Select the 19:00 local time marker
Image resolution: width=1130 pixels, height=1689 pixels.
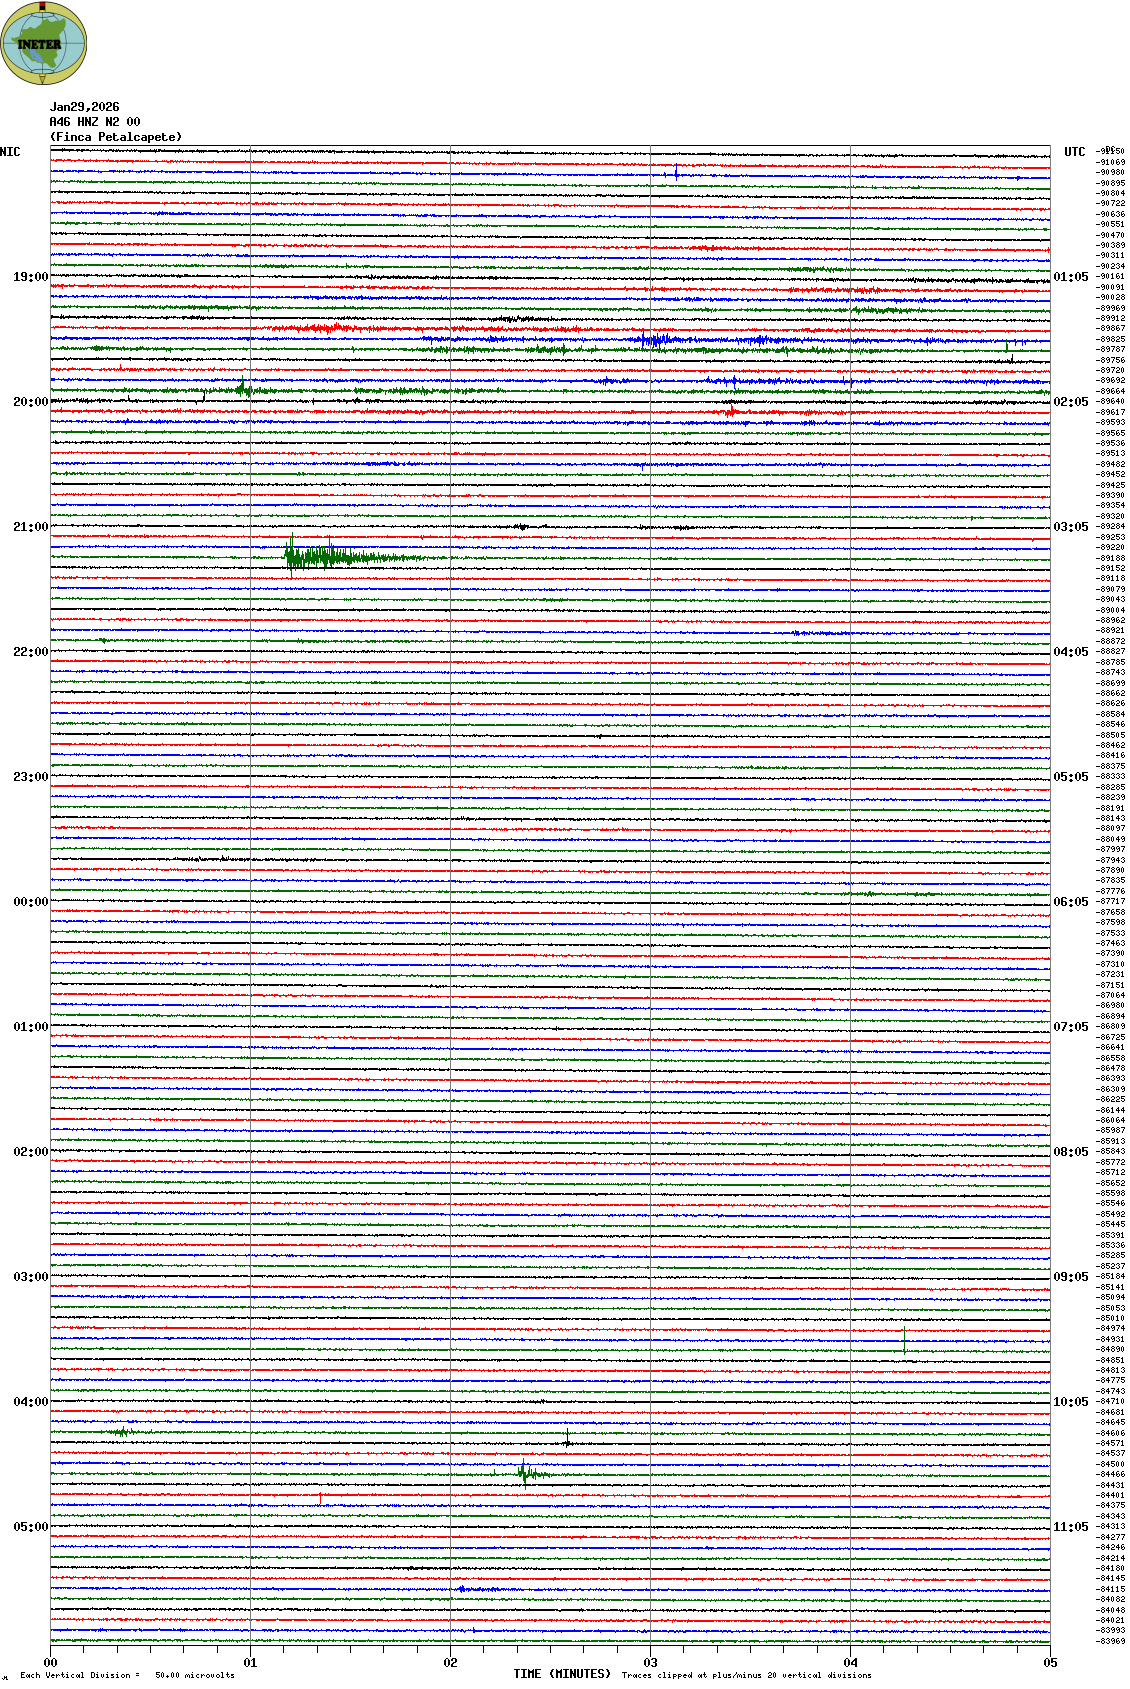pos(30,277)
